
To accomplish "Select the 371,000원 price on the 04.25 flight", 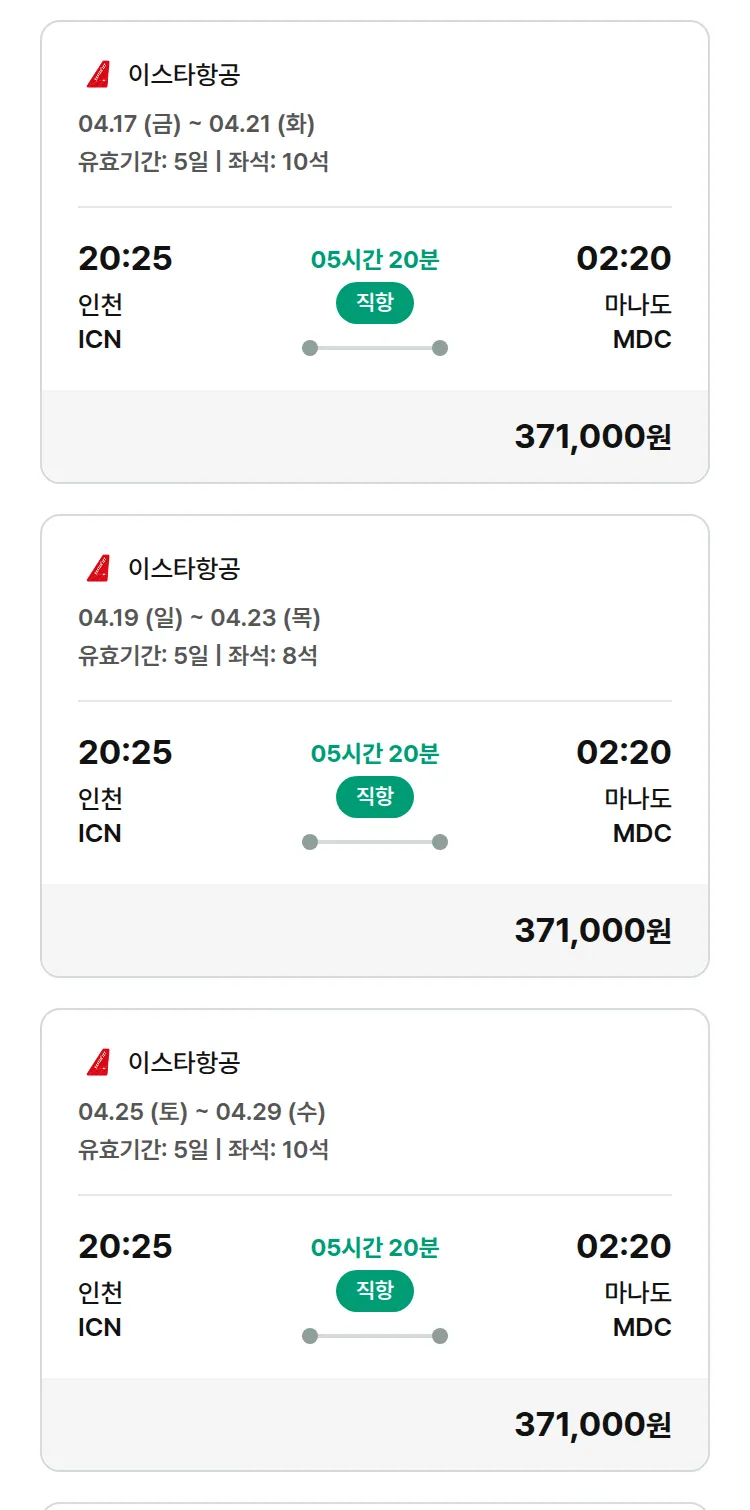I will coord(592,1425).
